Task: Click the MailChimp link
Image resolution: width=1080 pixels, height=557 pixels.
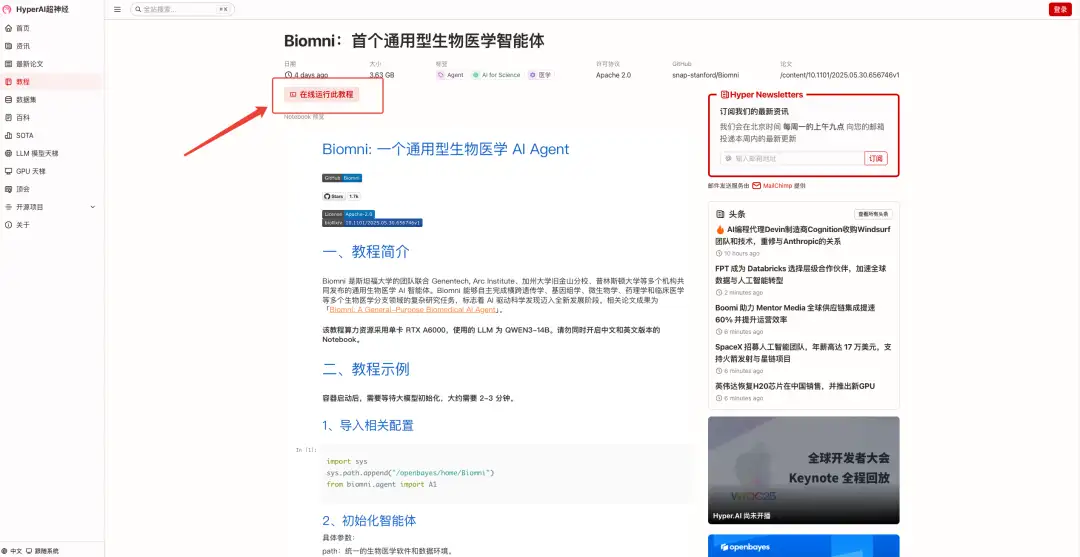Action: [x=778, y=186]
